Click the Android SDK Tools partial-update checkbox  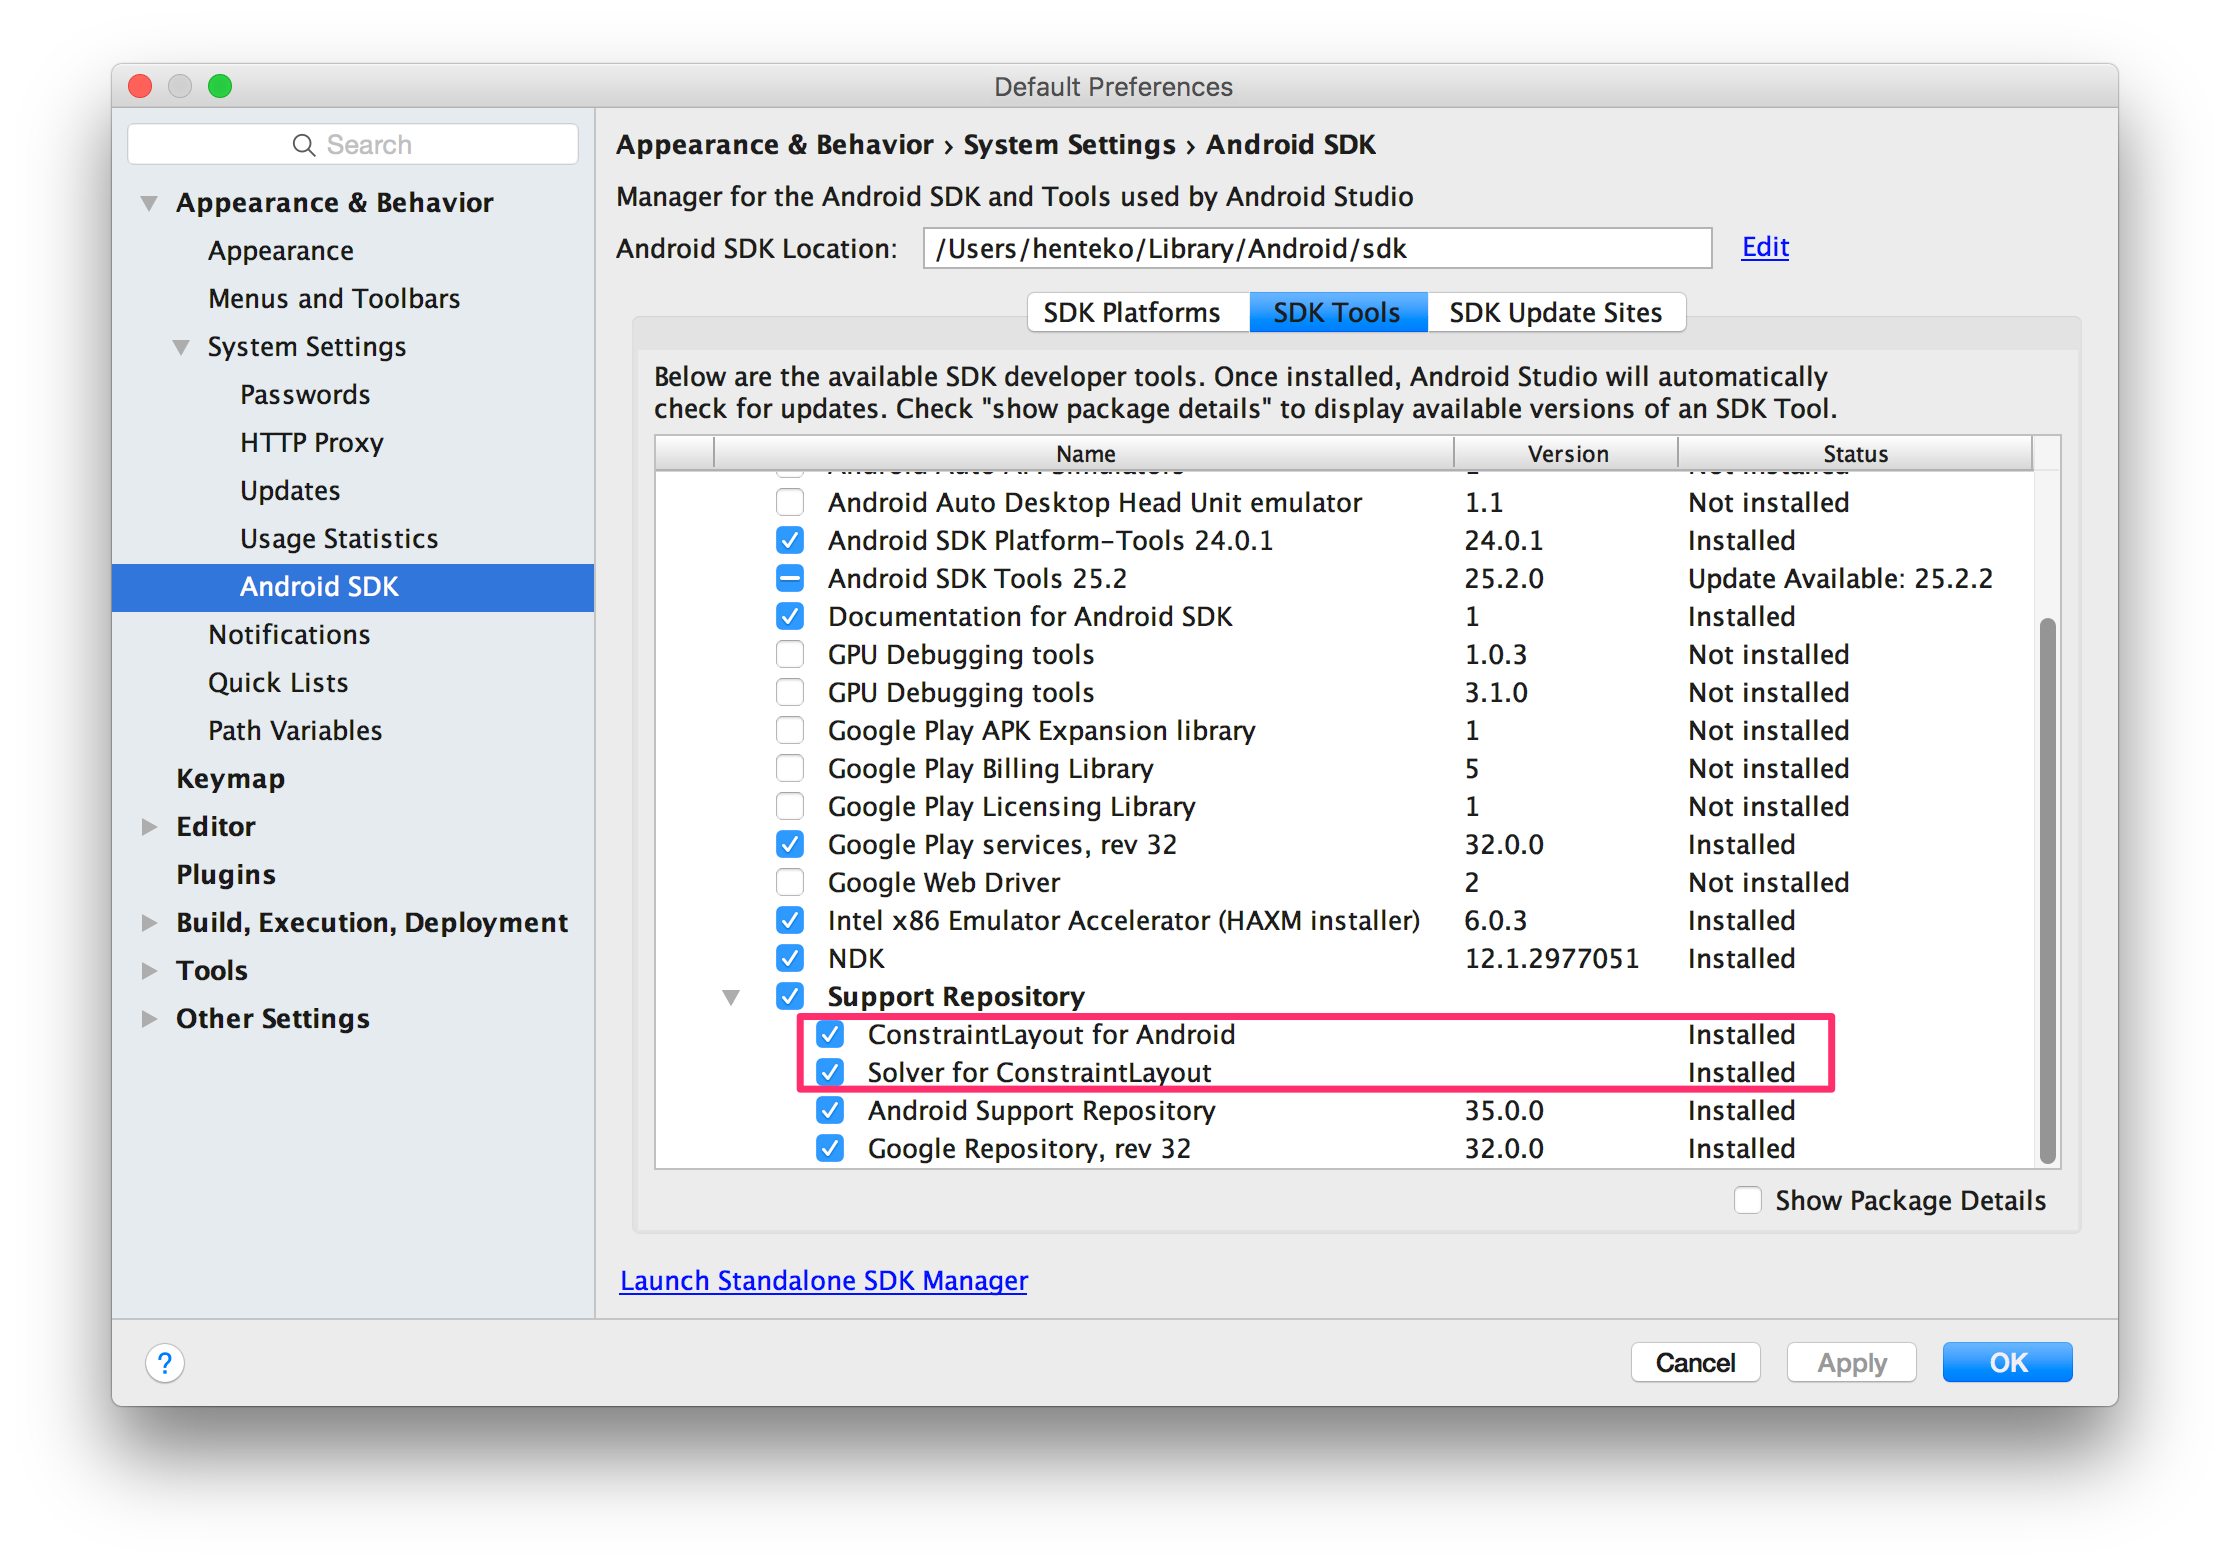(790, 578)
